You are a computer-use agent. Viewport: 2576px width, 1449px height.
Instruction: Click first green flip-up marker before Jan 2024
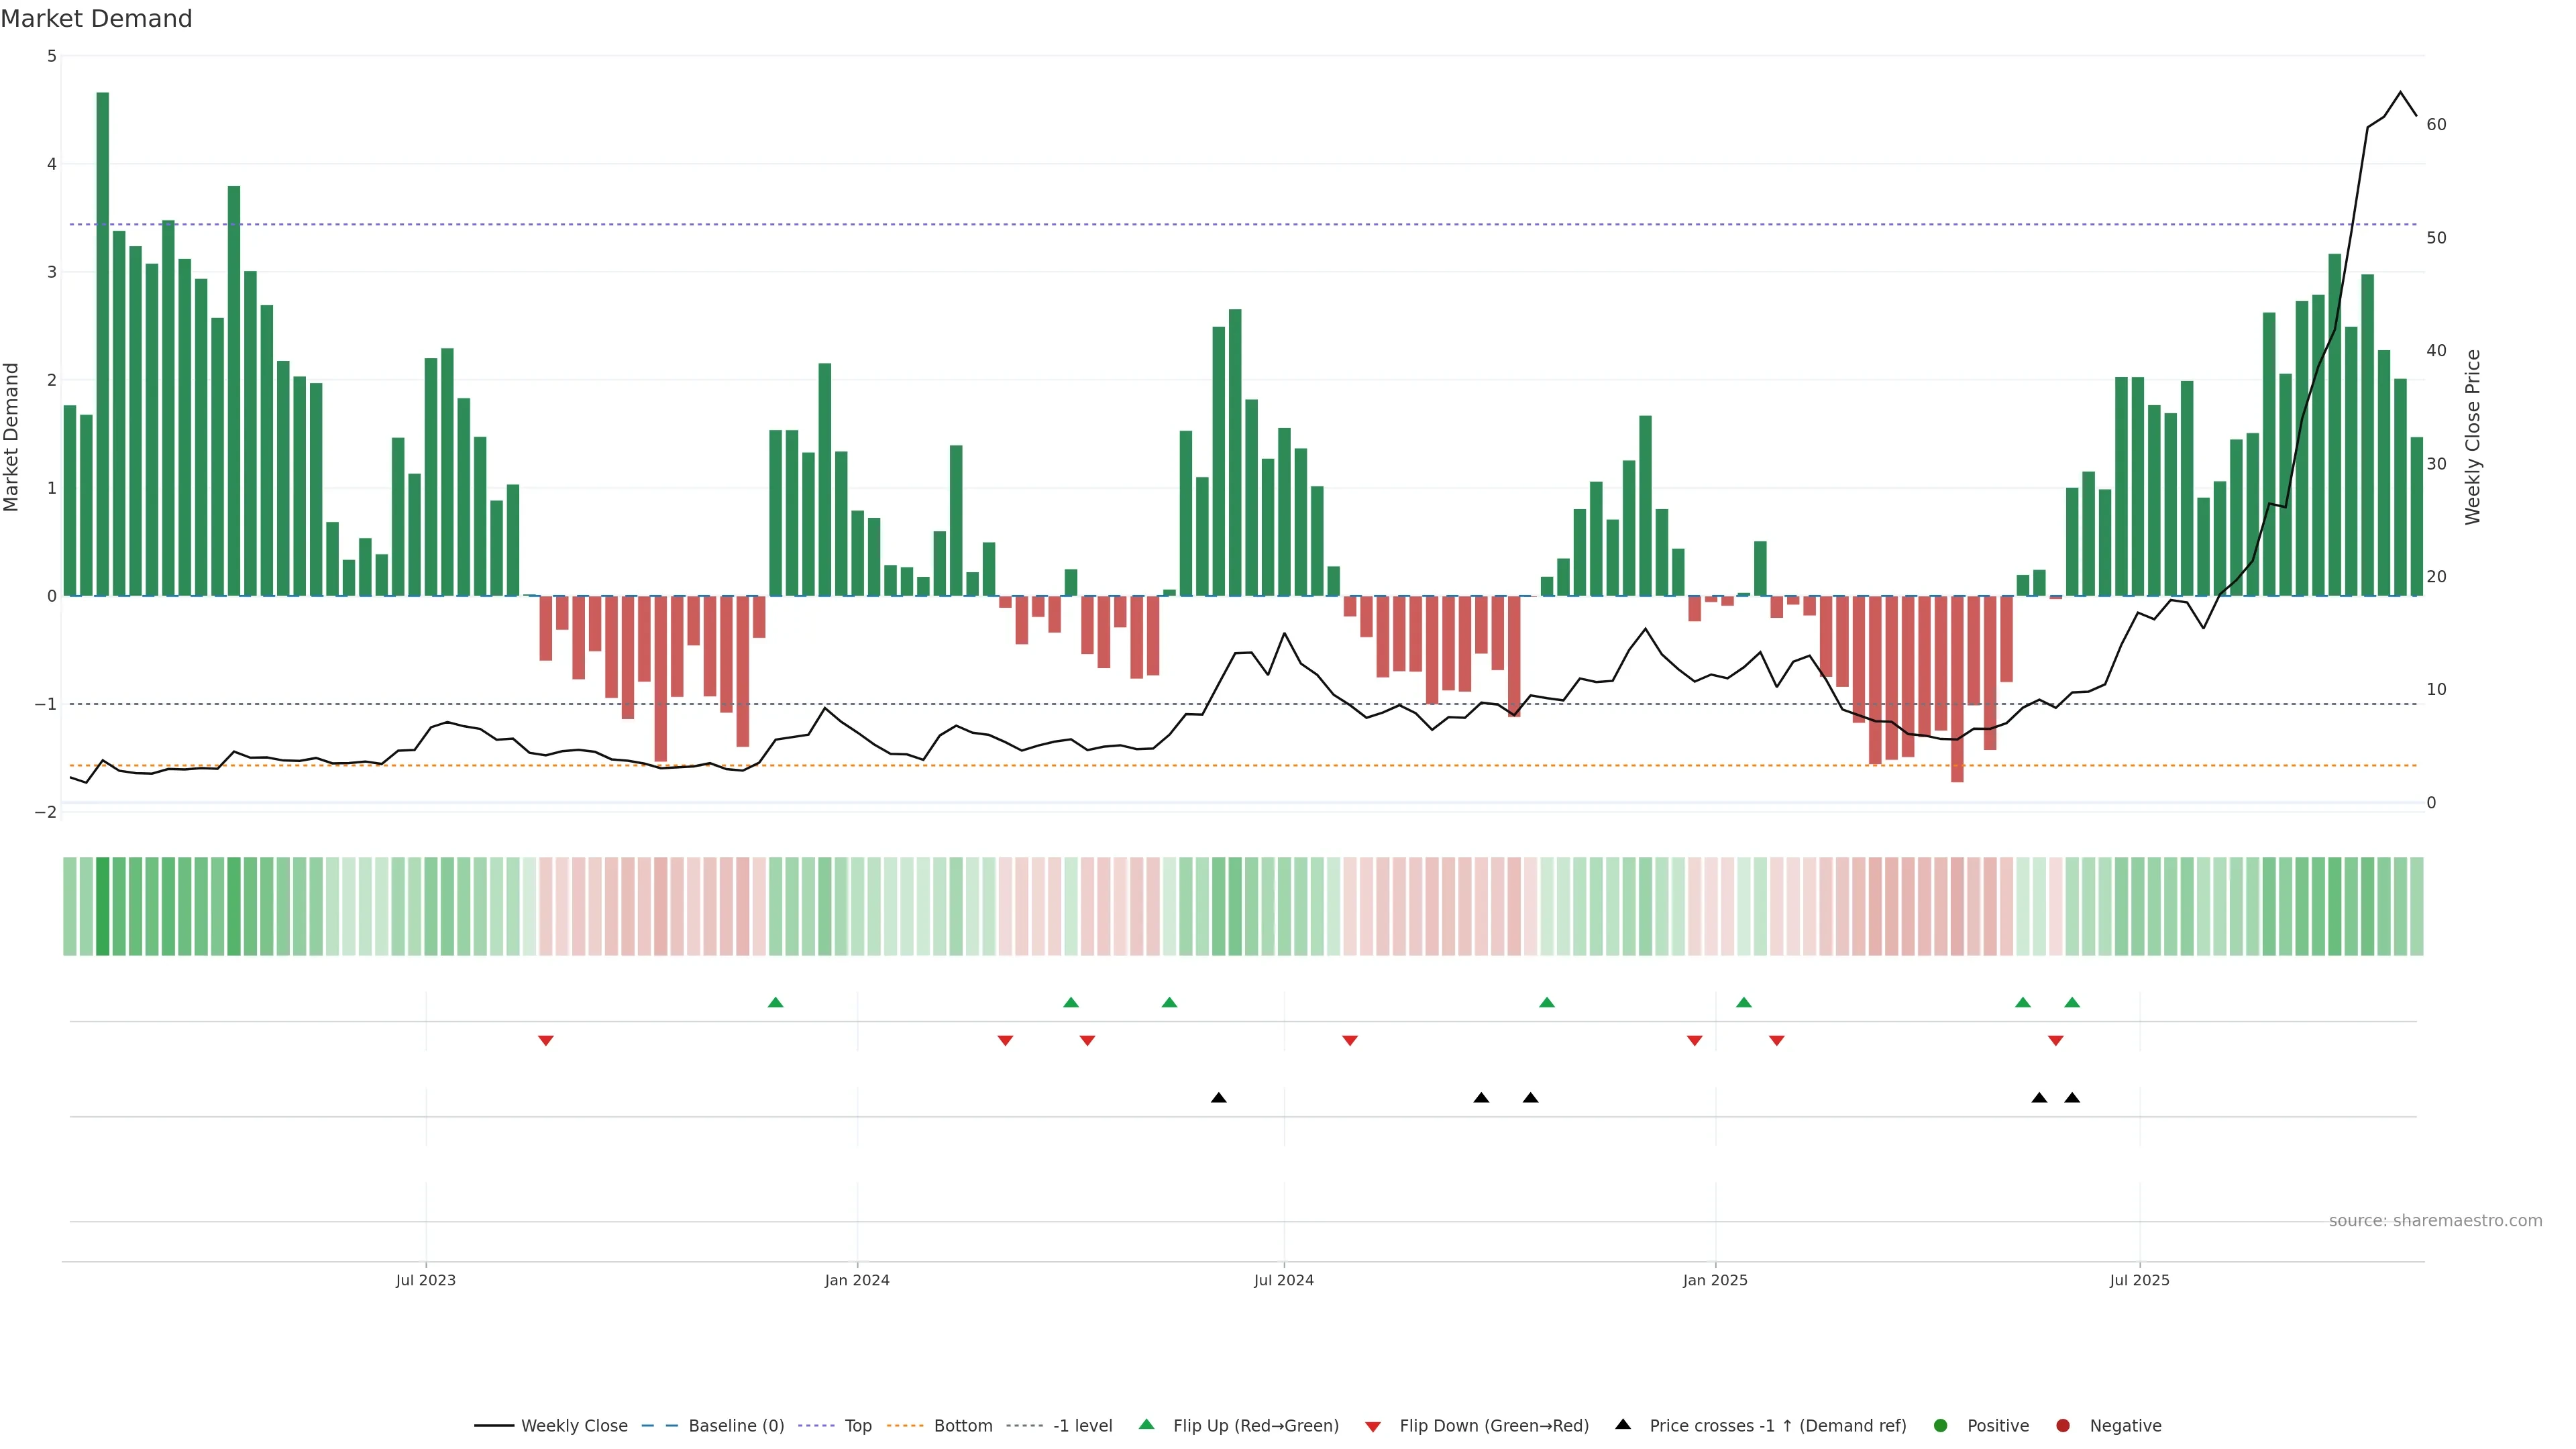tap(775, 1002)
